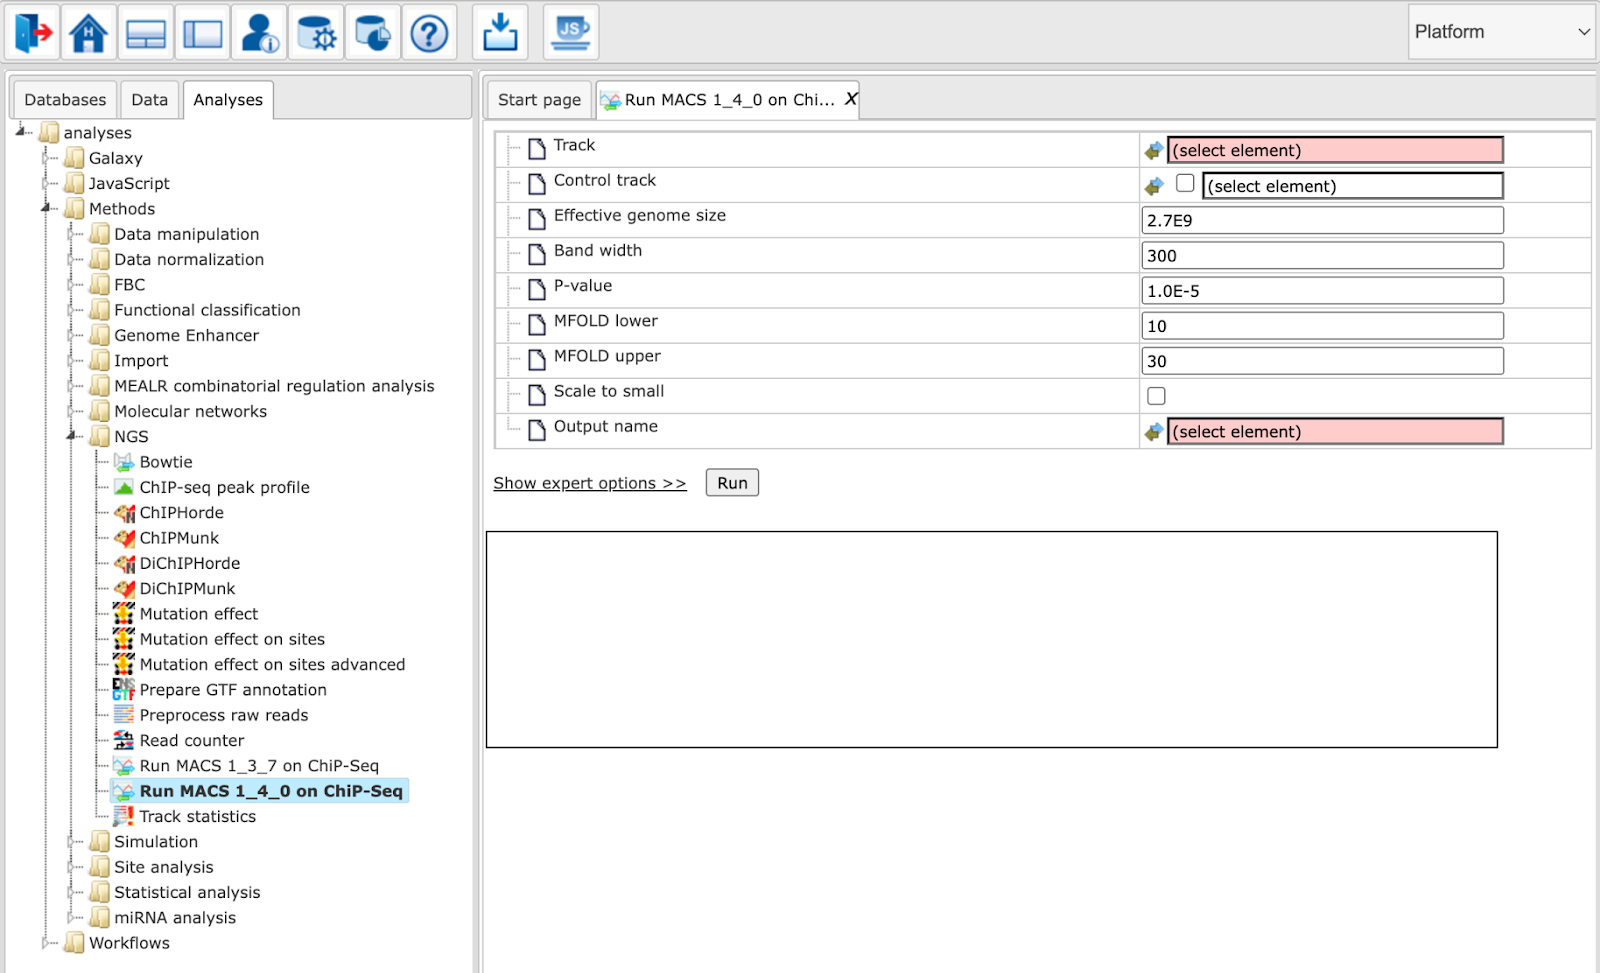Expand the JavaScript folder
Screen dimensions: 1600x973
click(x=46, y=183)
